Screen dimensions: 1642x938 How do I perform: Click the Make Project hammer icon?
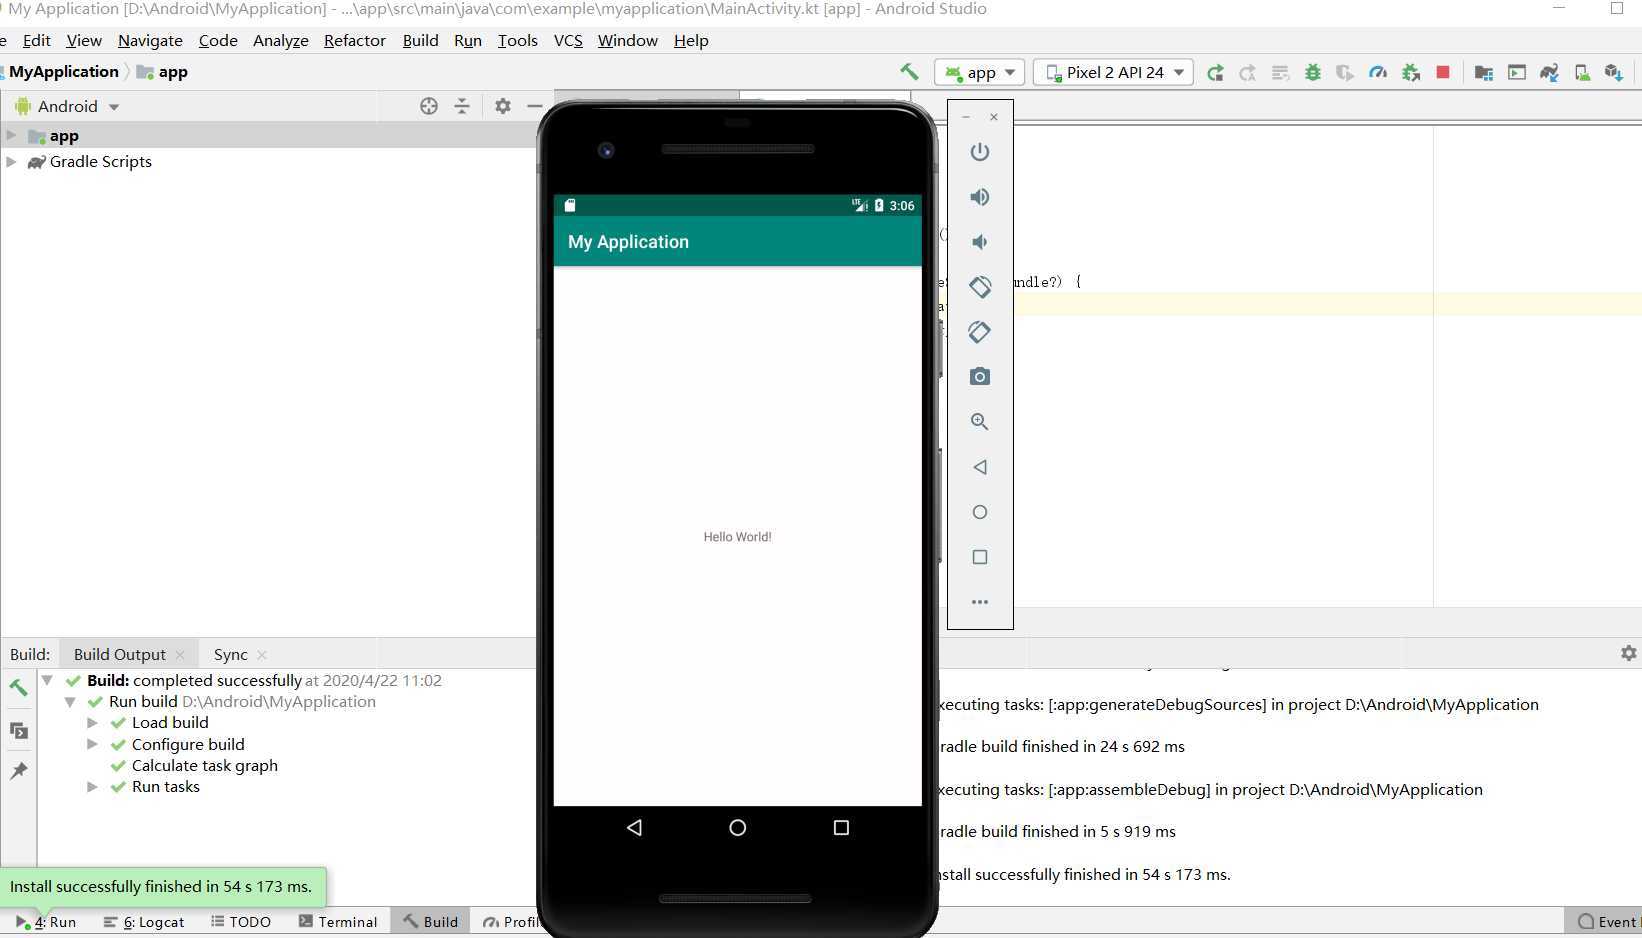coord(909,72)
